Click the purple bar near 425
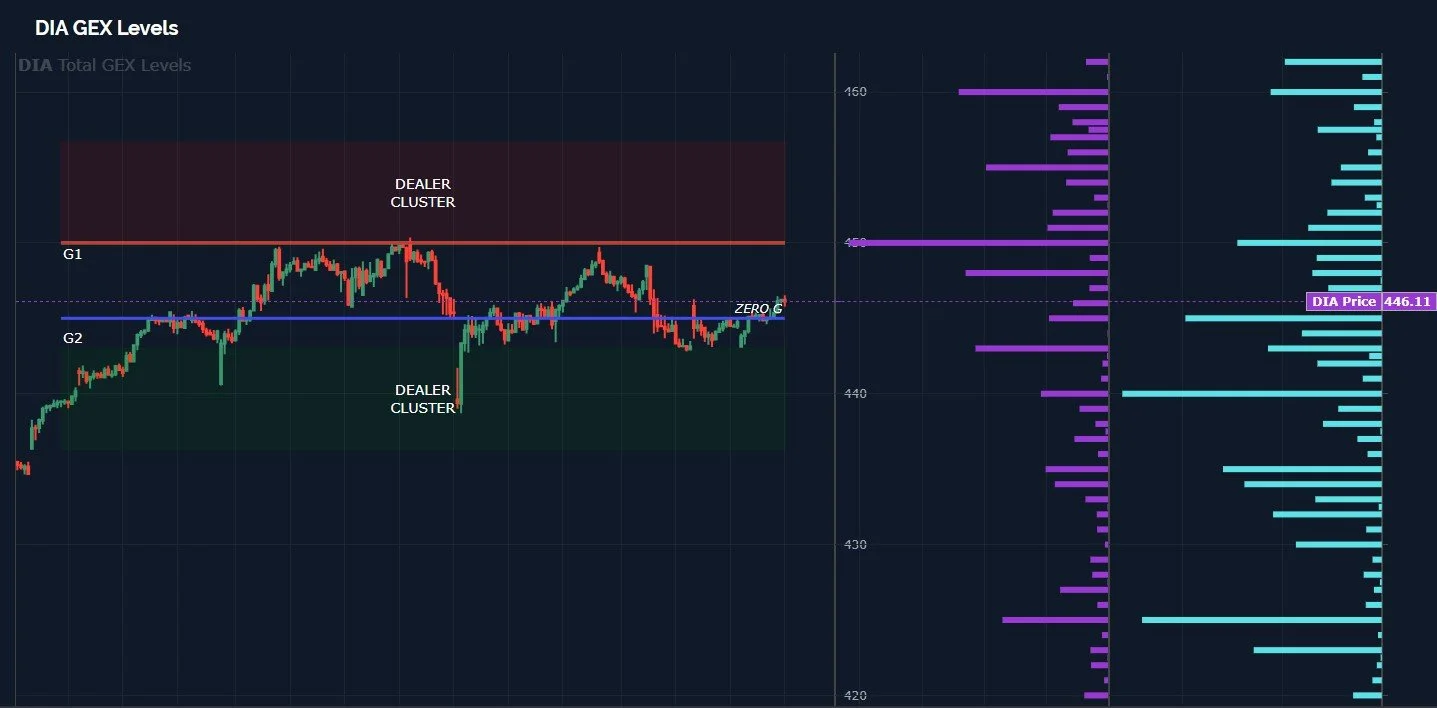The width and height of the screenshot is (1437, 708). tap(1055, 620)
